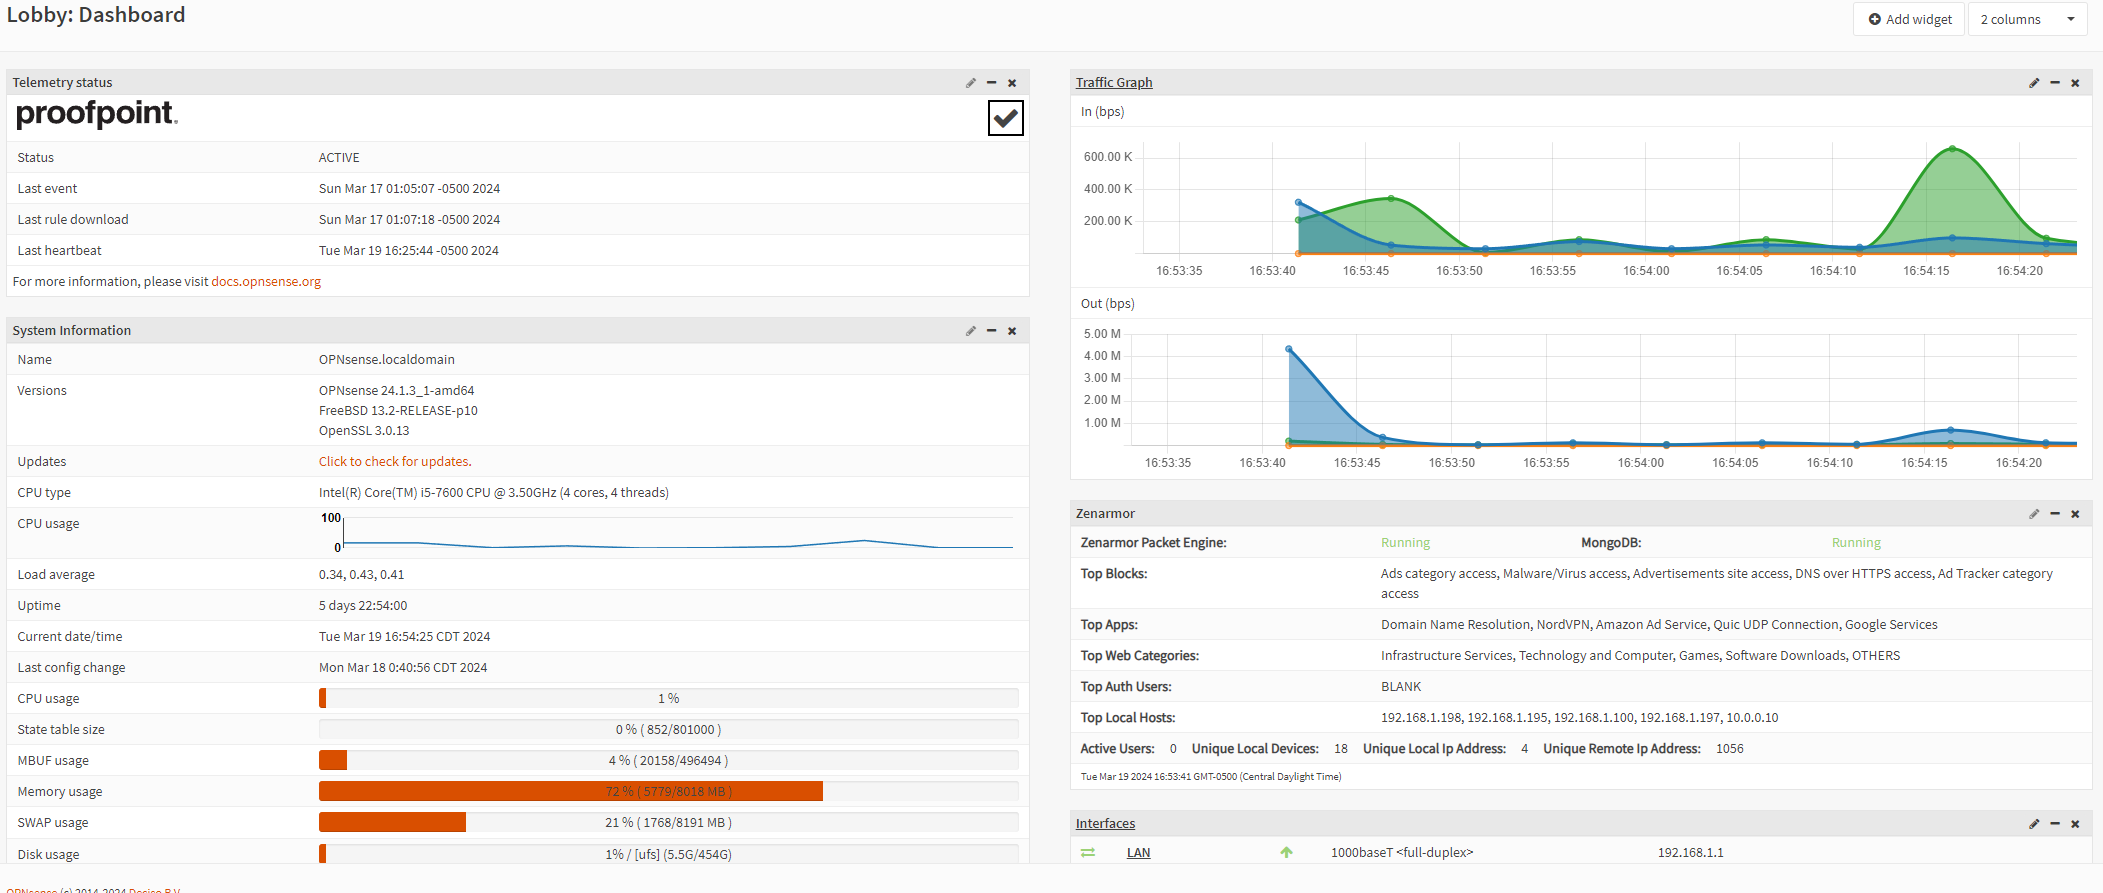
Task: Select the load average 0.34, 0.43, 0.41
Action: click(362, 575)
